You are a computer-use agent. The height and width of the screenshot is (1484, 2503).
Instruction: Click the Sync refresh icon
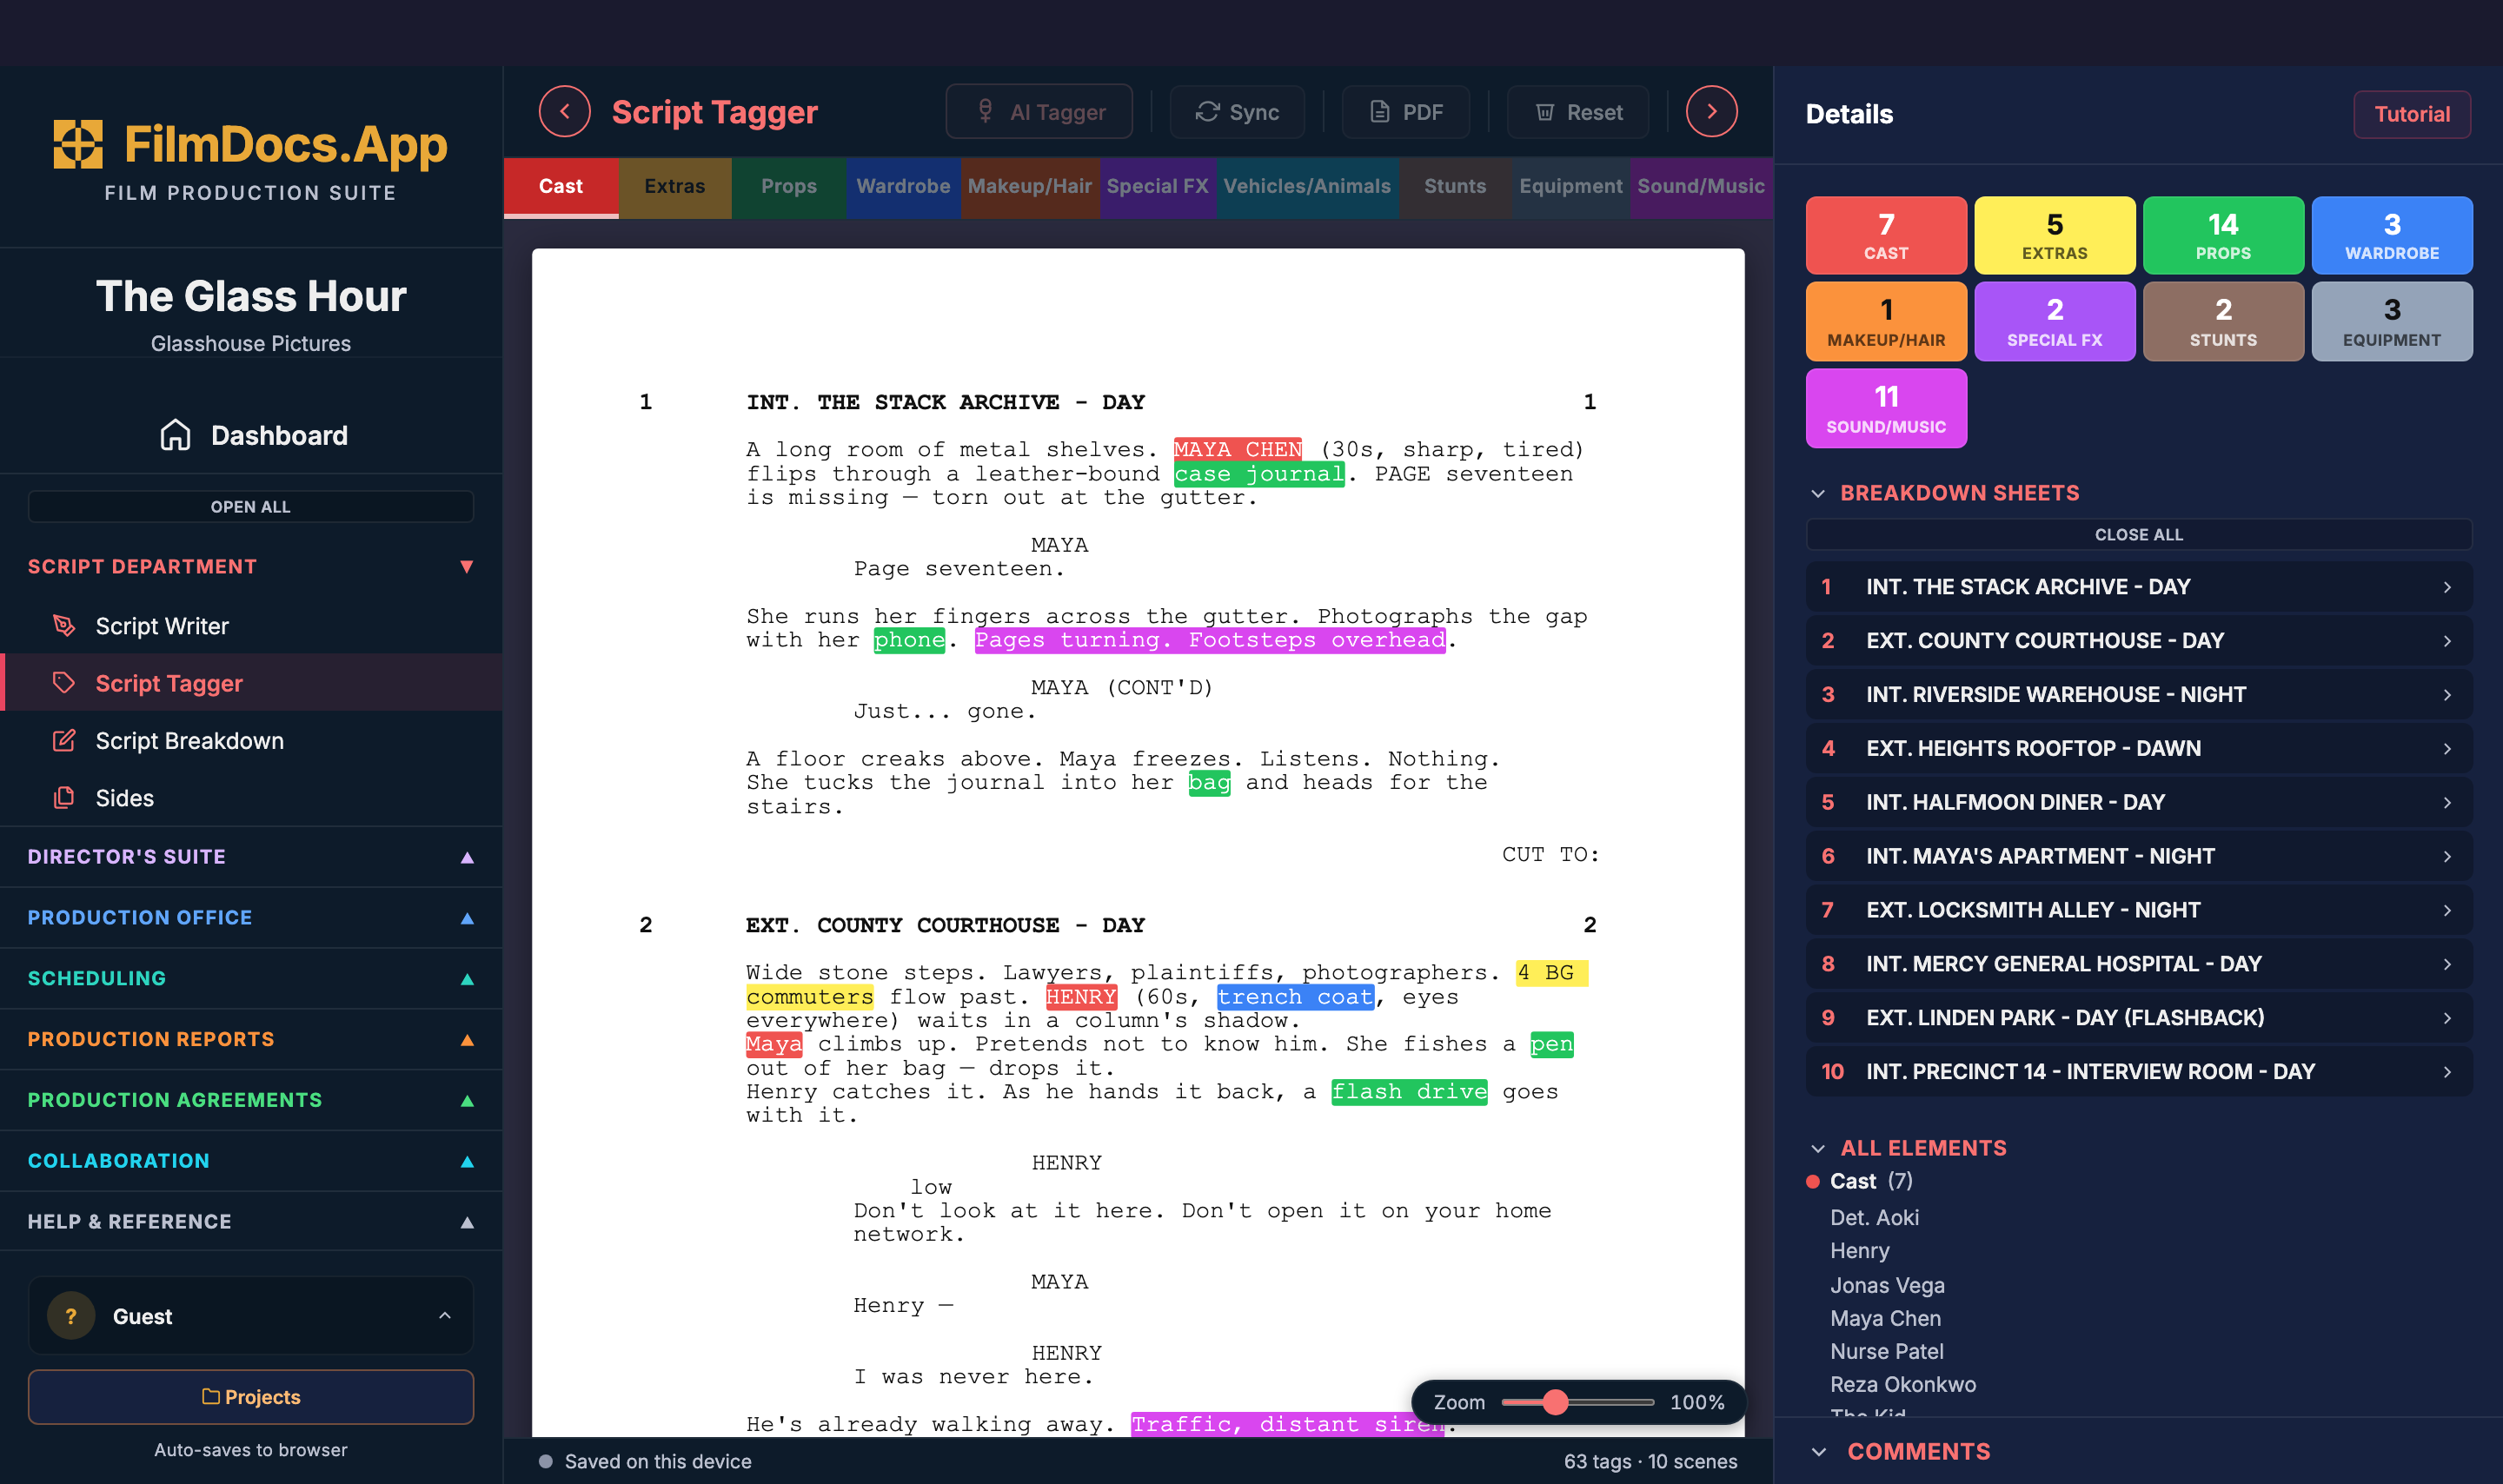pos(1207,112)
